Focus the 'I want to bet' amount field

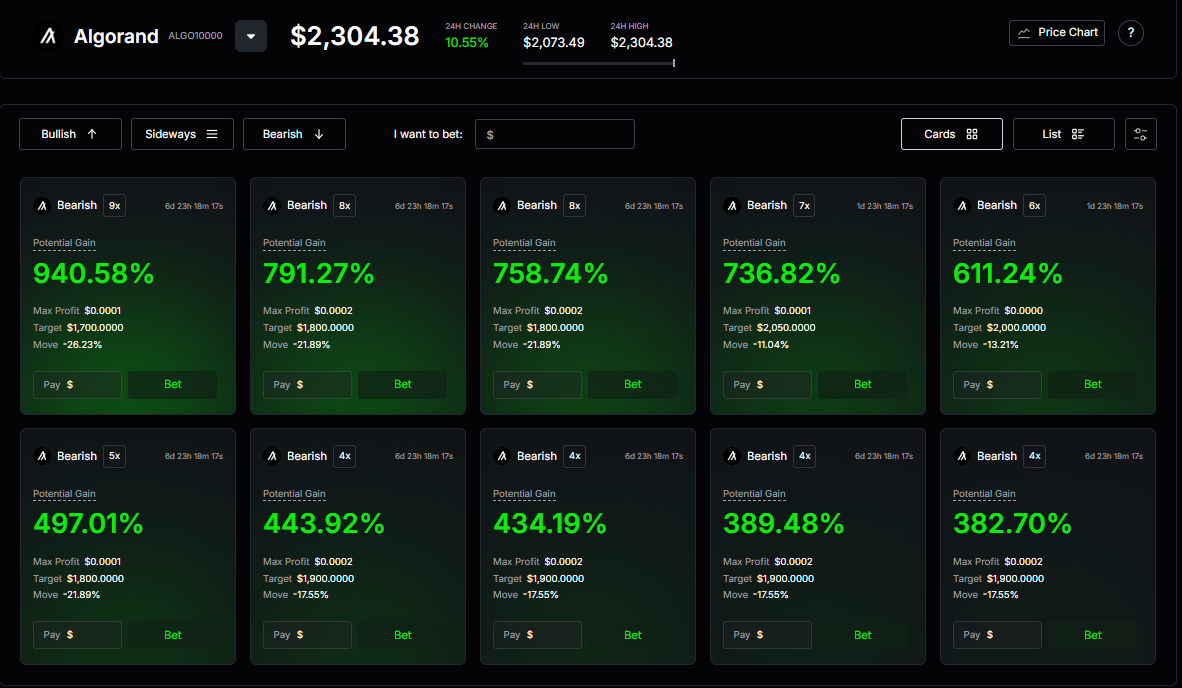click(555, 134)
